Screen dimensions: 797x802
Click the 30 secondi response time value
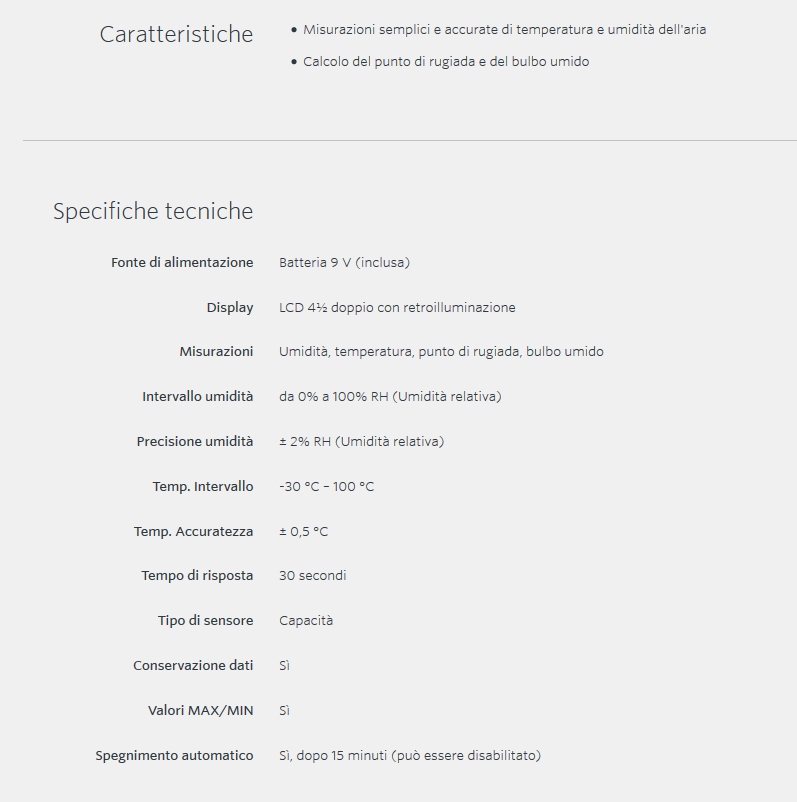pos(312,576)
